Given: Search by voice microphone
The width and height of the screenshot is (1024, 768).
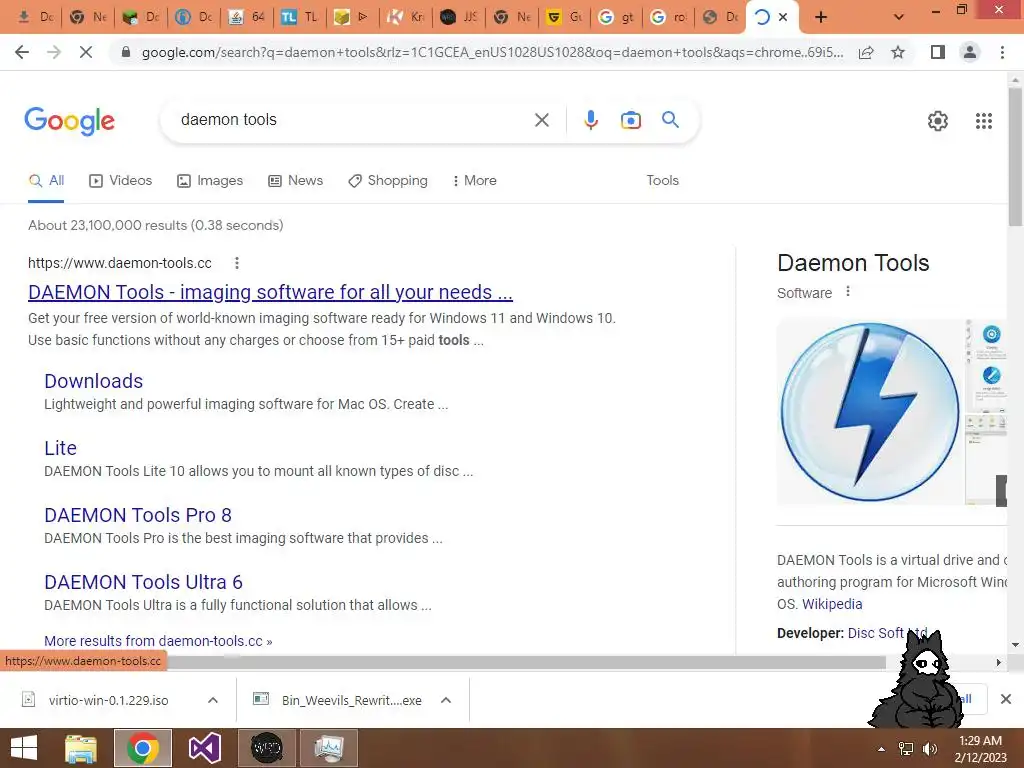Looking at the screenshot, I should pyautogui.click(x=590, y=120).
